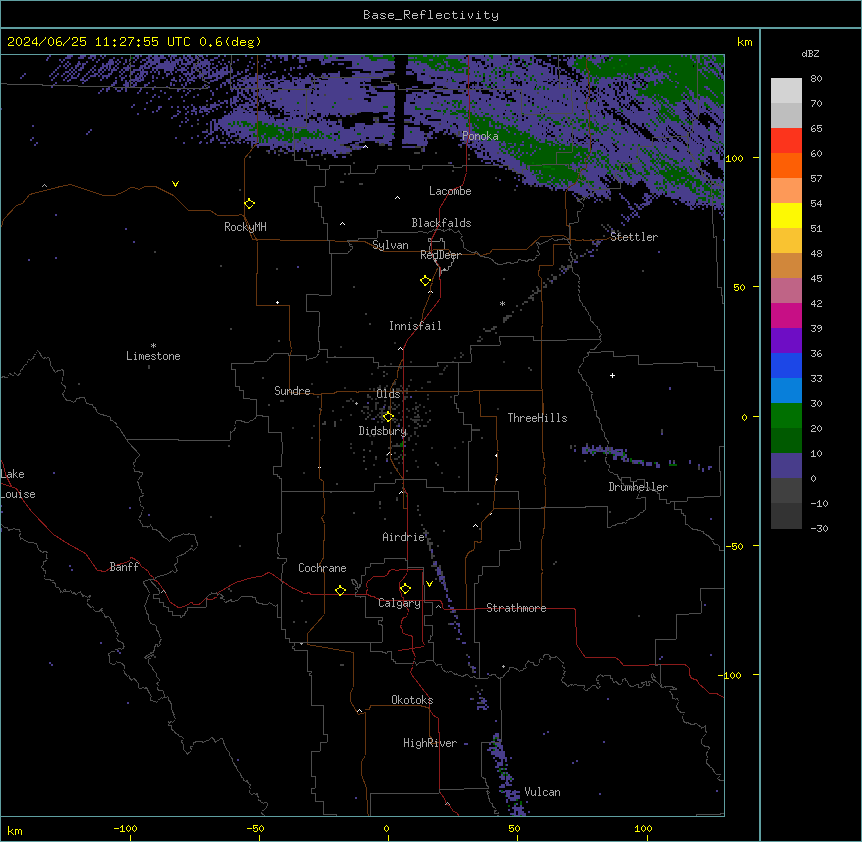
Task: Click the -50 tick on right axis
Action: pos(734,546)
